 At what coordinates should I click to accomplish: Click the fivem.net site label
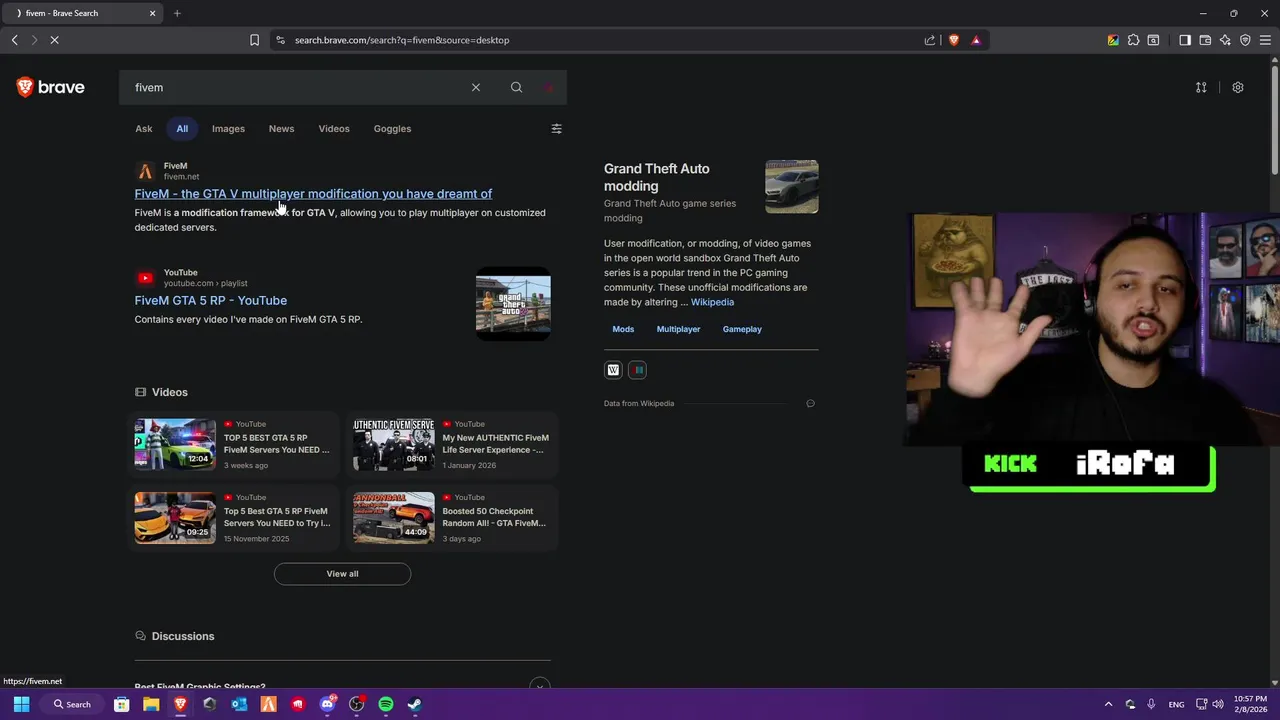point(181,177)
